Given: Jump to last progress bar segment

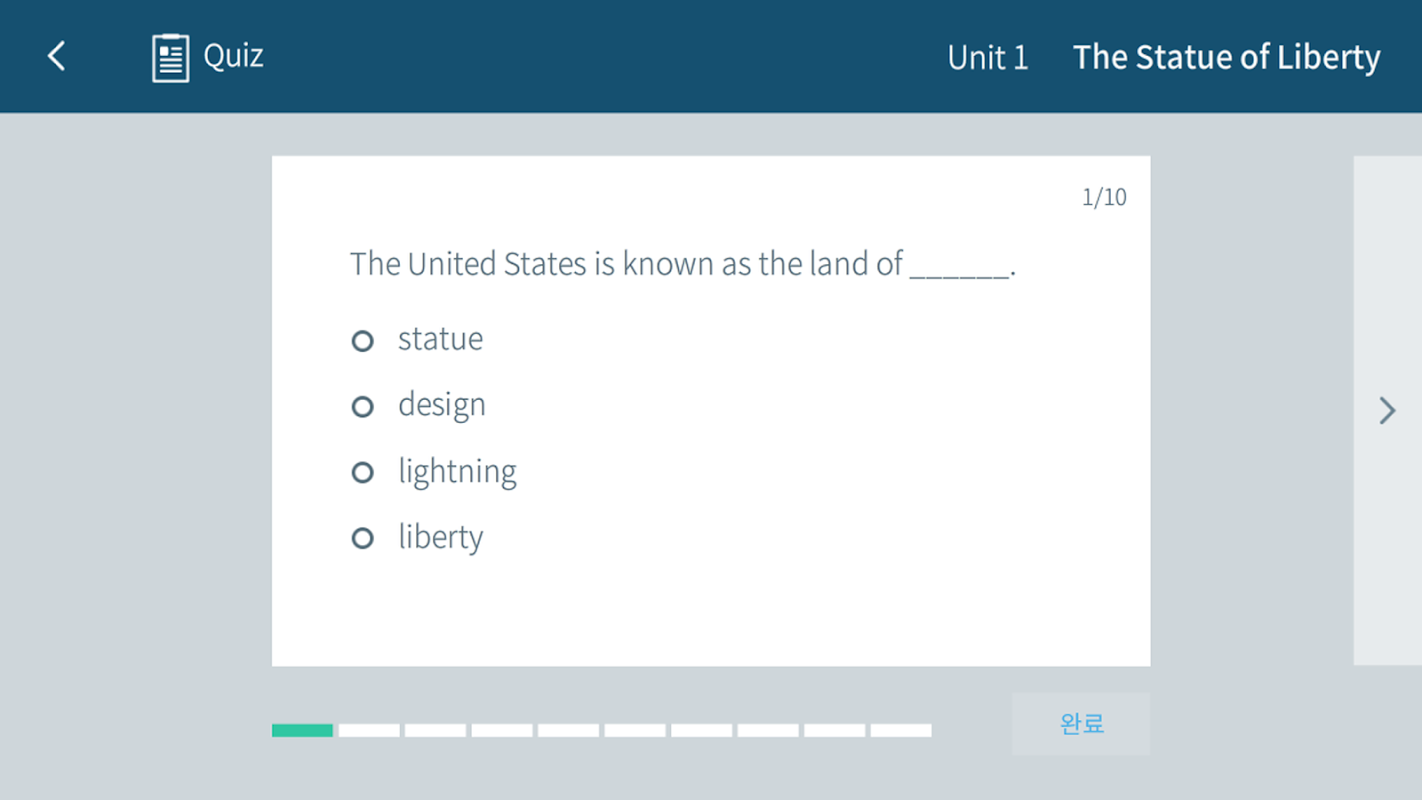Looking at the screenshot, I should [901, 731].
